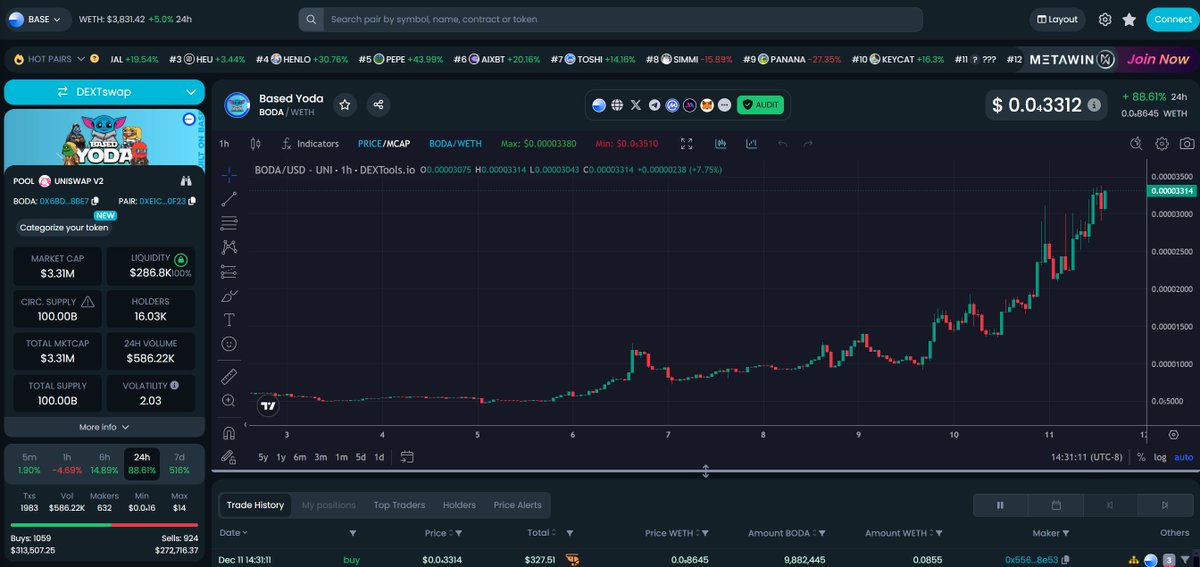Open the My positions tab
1200x567 pixels.
329,505
